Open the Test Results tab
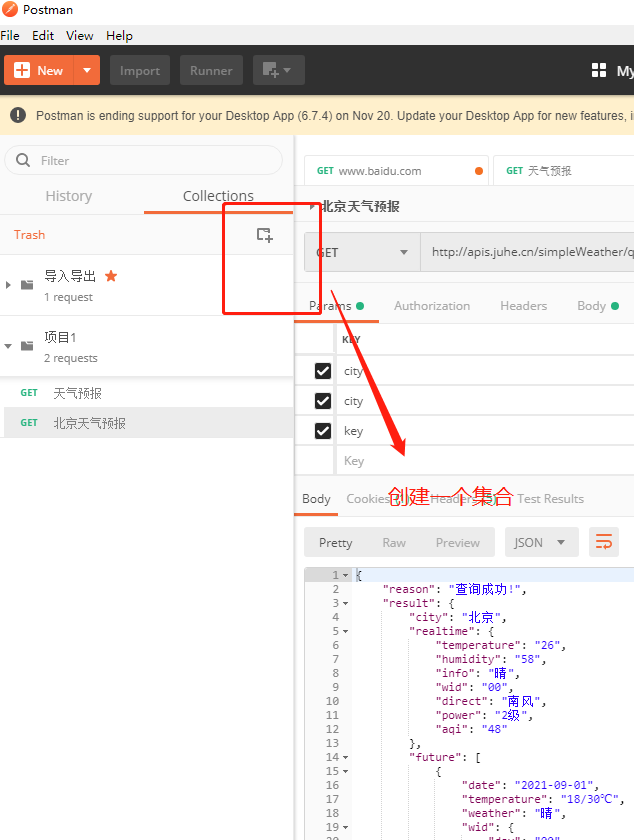Viewport: 634px width, 840px height. 550,499
